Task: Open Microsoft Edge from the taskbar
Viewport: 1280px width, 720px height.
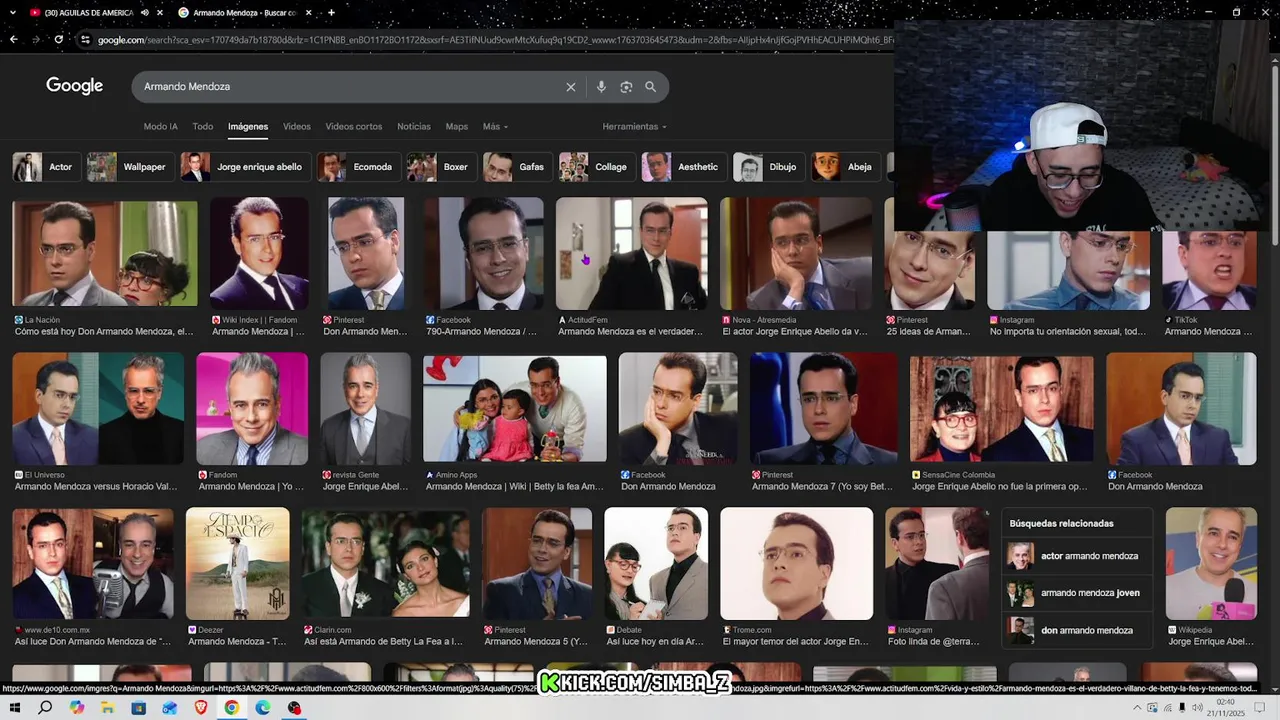Action: pos(262,708)
